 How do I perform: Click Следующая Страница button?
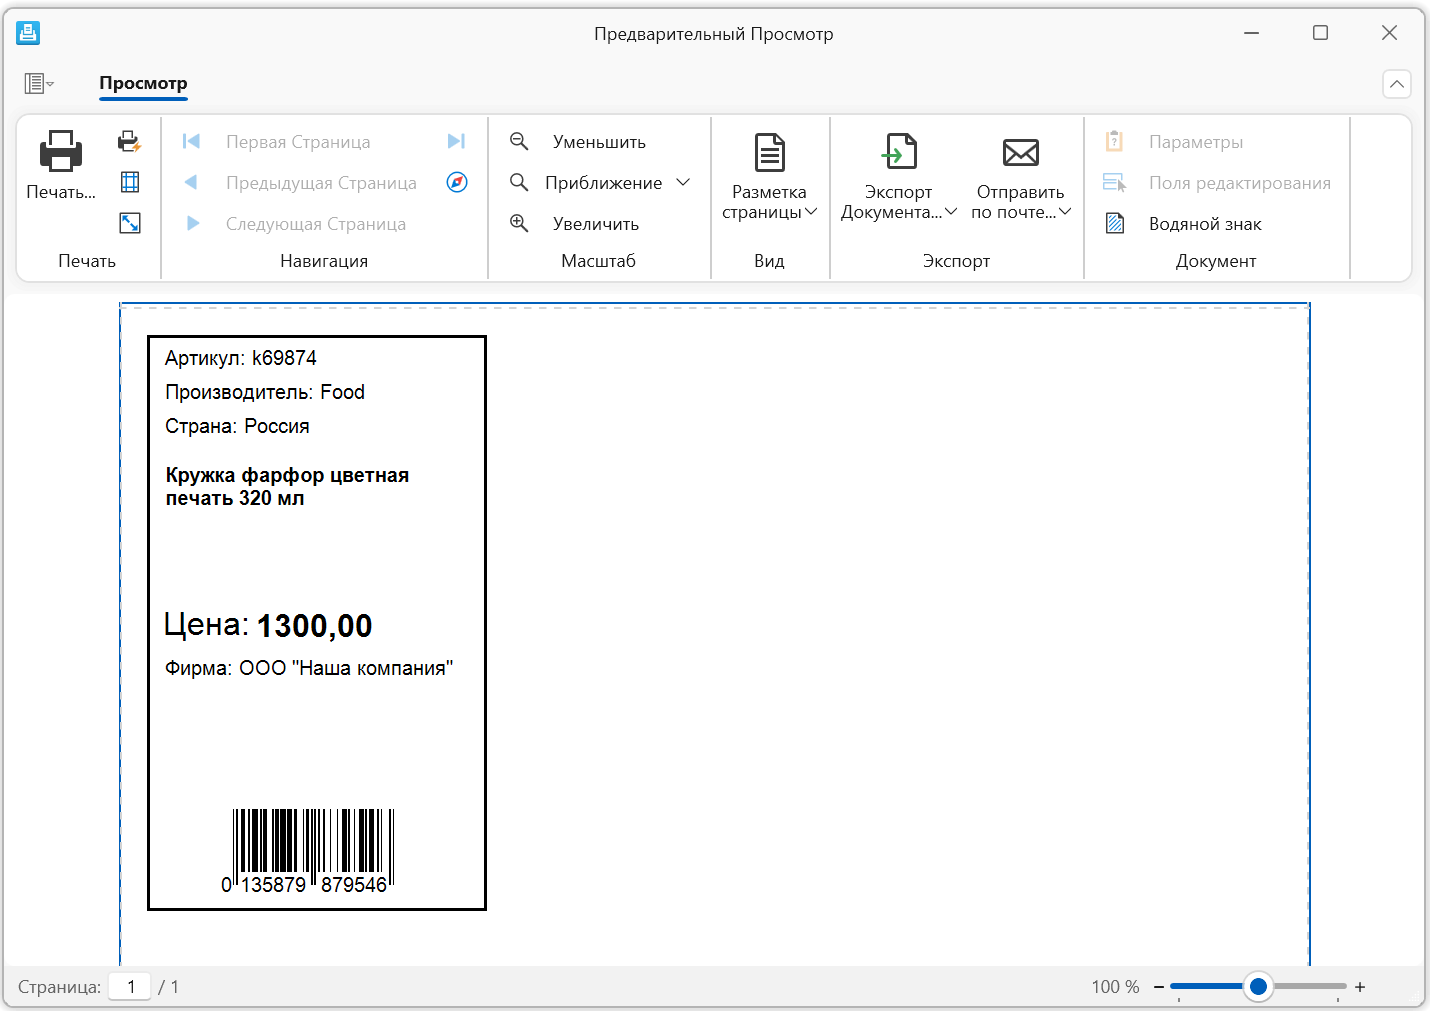pos(316,223)
